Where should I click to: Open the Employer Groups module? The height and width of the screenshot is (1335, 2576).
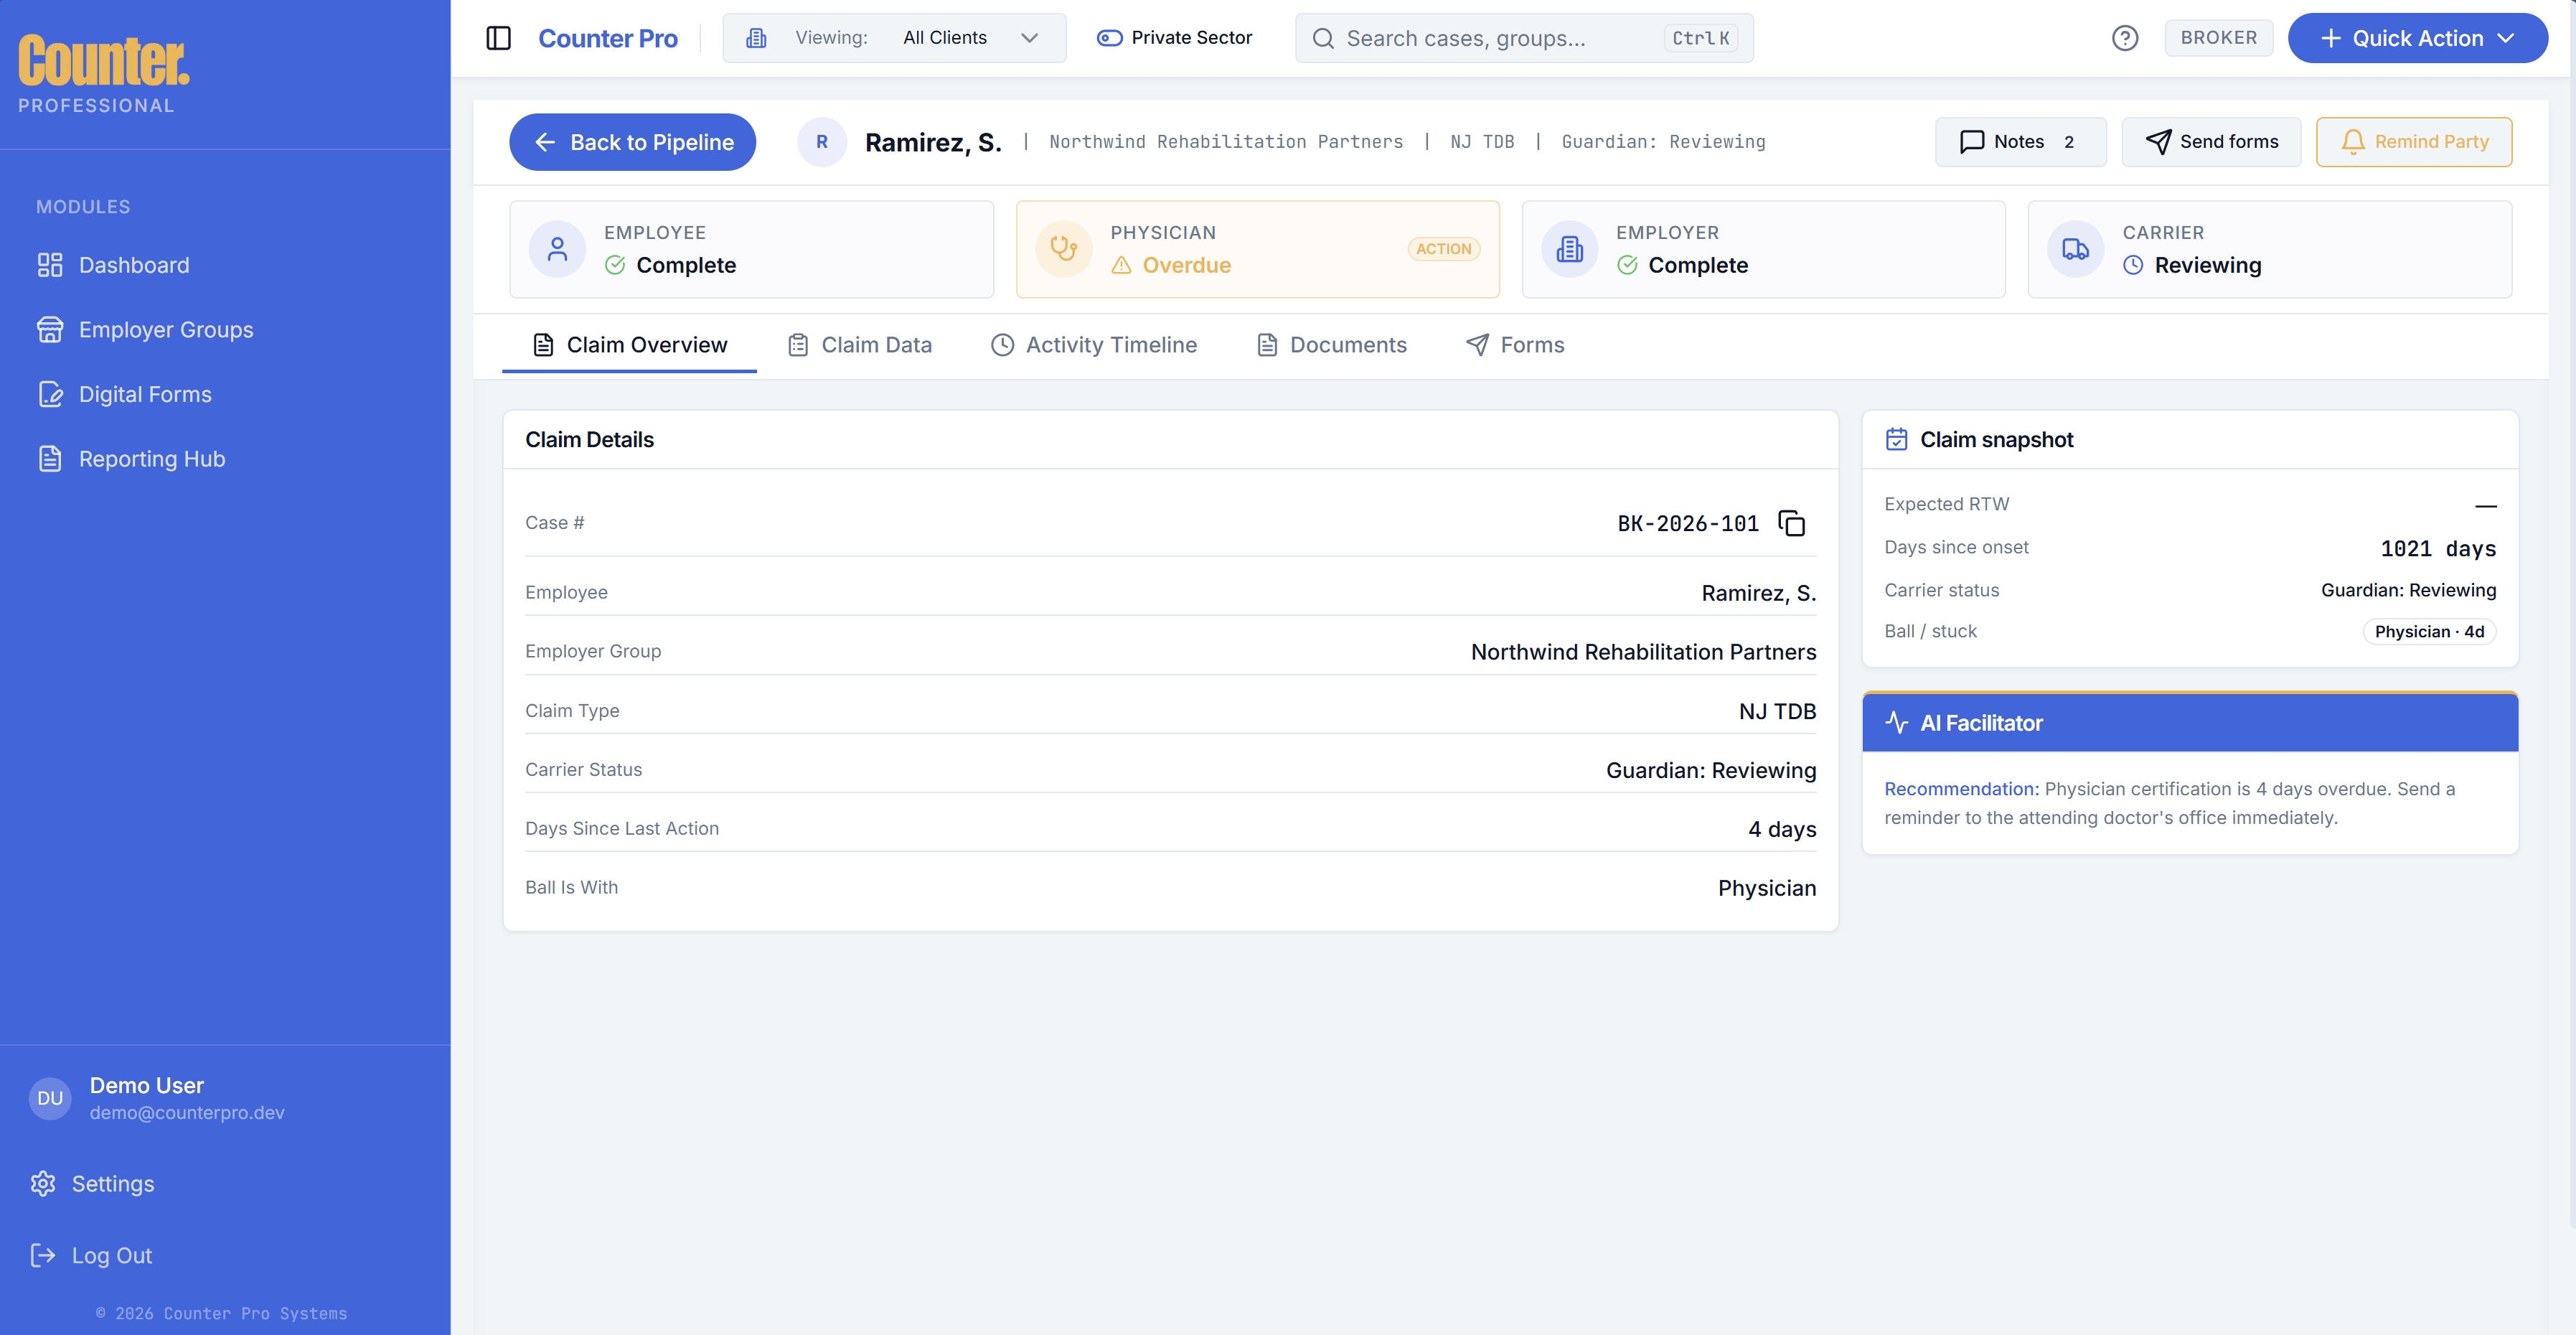pyautogui.click(x=166, y=329)
